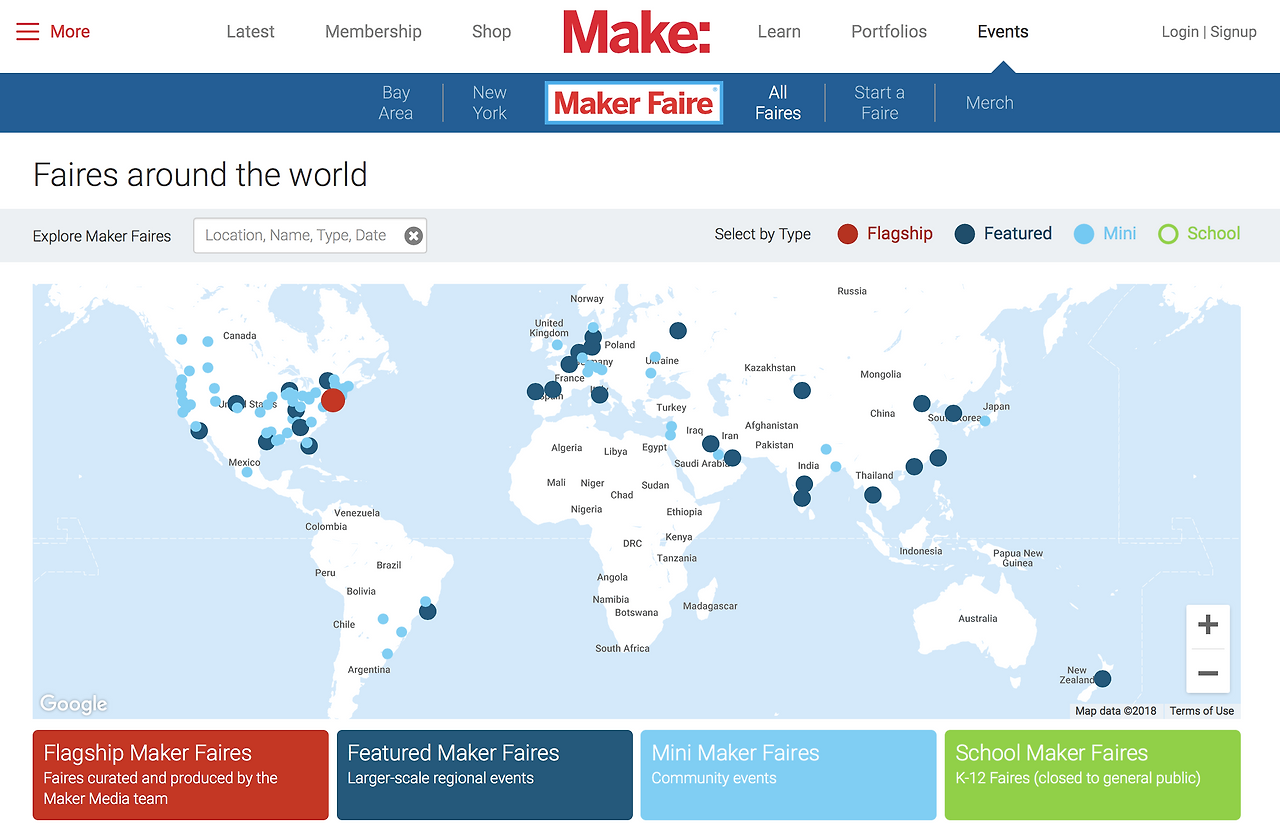Open the Merch tab
The width and height of the screenshot is (1280, 830).
click(990, 103)
